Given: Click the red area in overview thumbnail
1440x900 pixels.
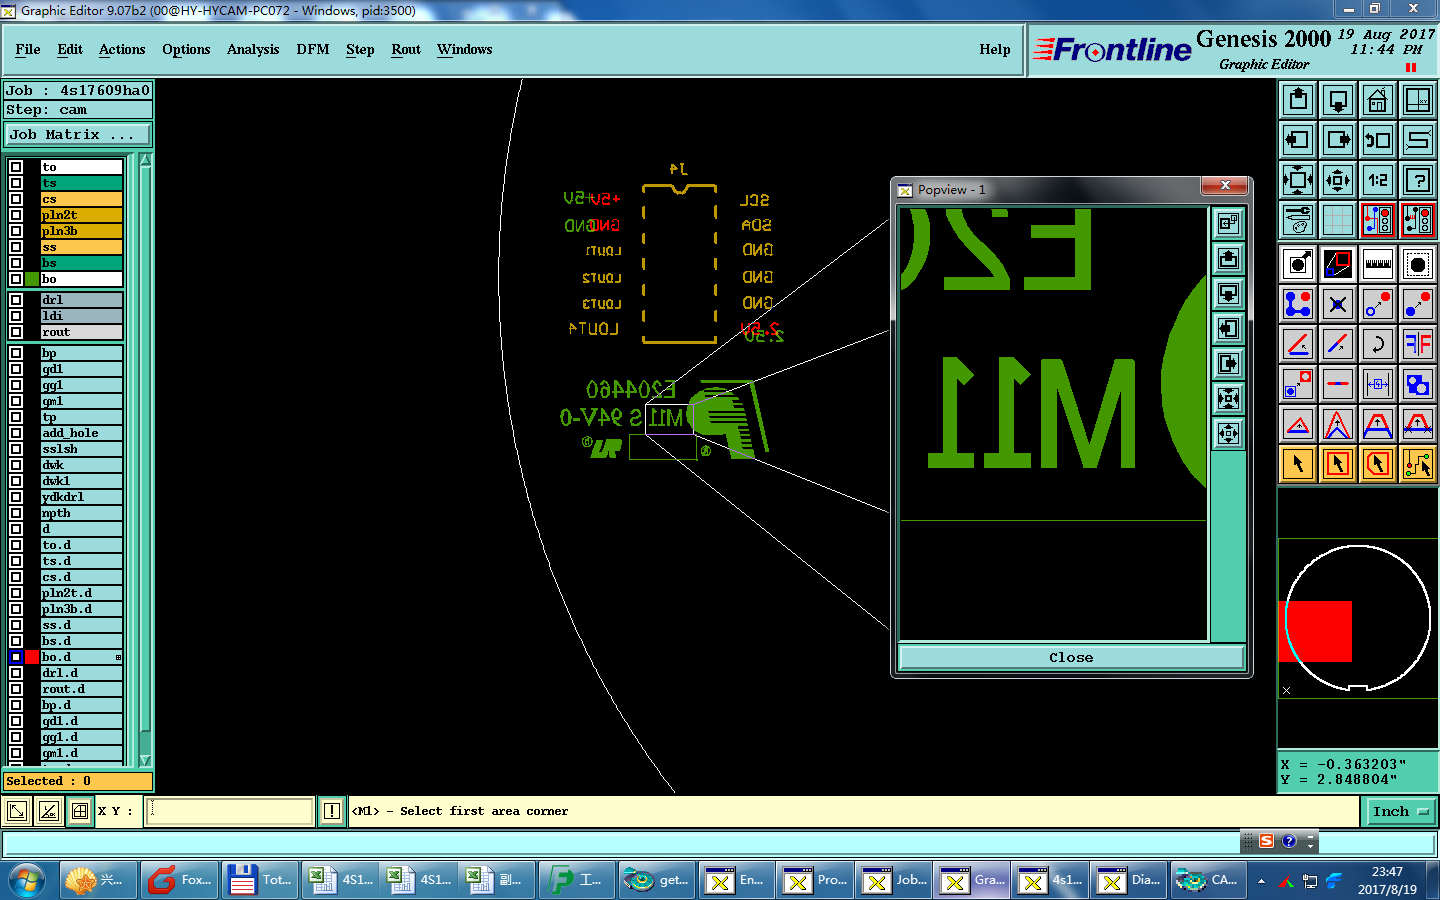Looking at the screenshot, I should [x=1316, y=631].
